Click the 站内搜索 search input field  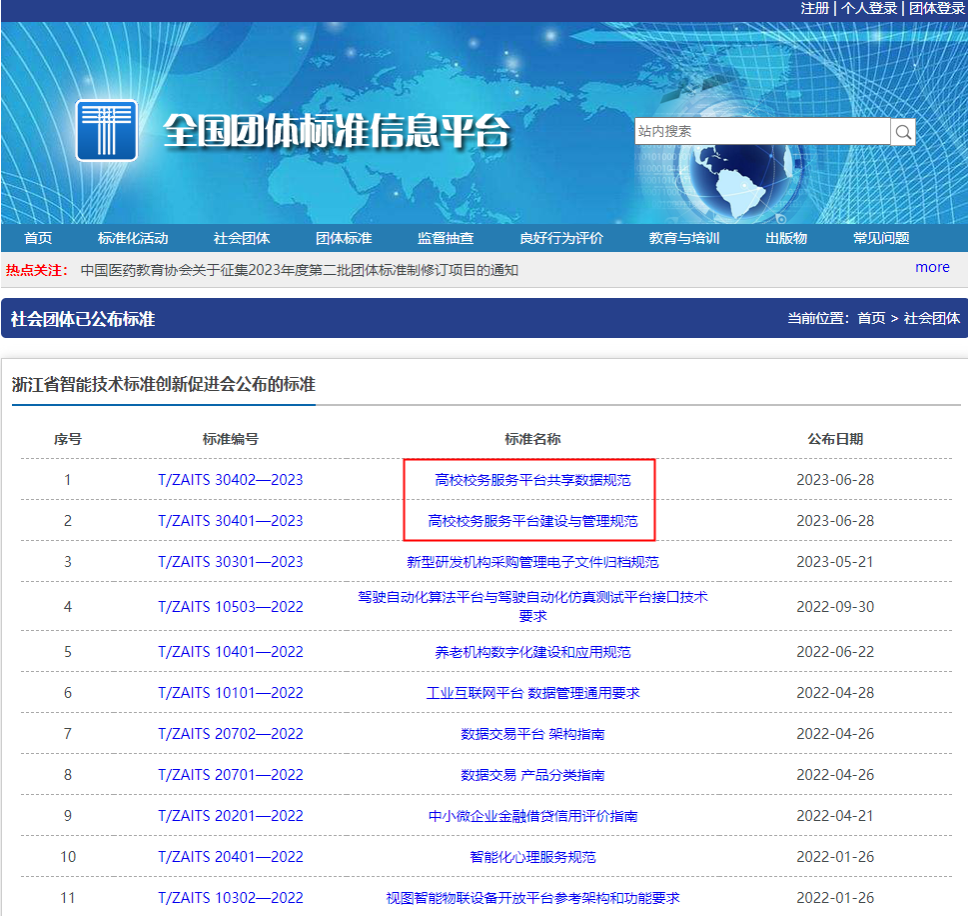click(x=762, y=131)
